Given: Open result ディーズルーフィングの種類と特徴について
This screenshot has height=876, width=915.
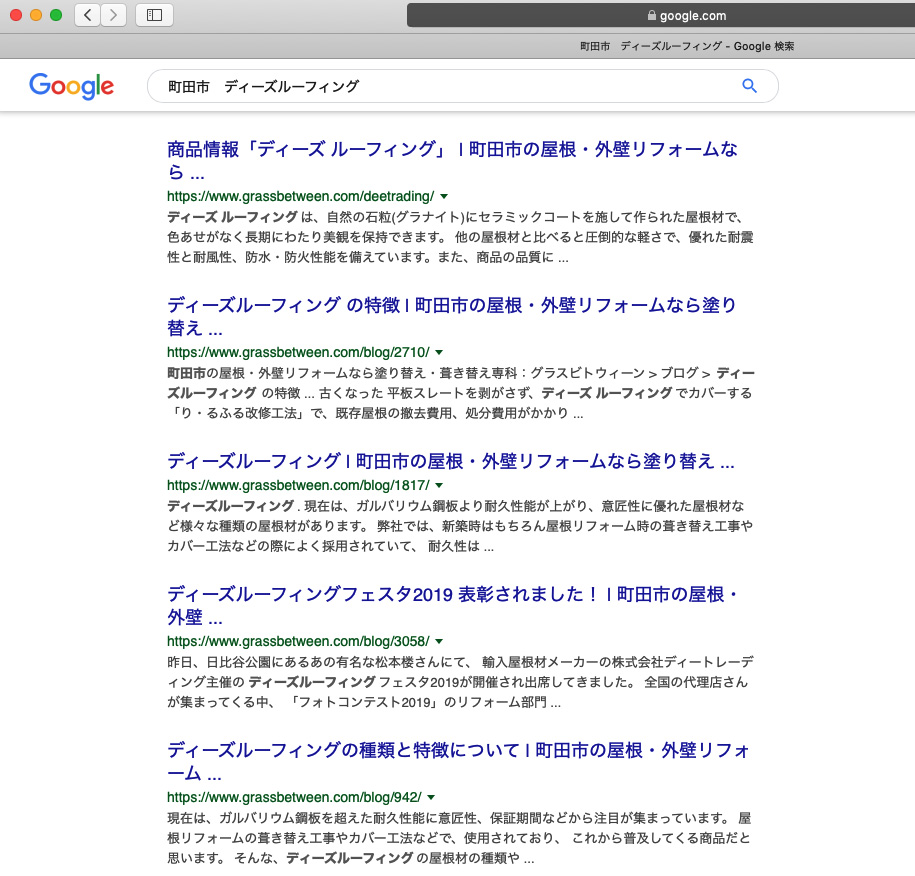Looking at the screenshot, I should [x=458, y=761].
